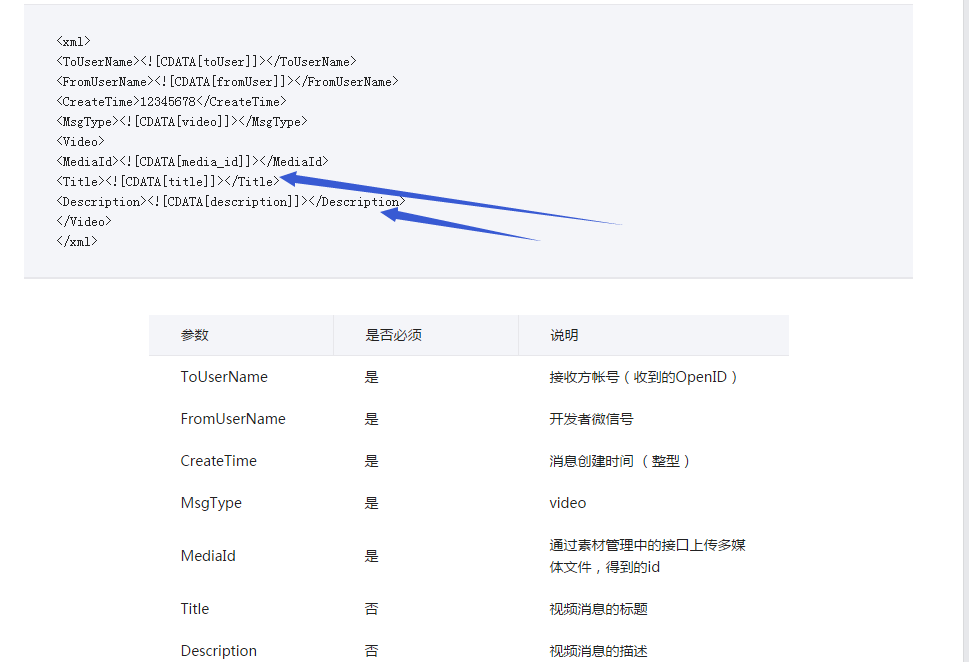Click the 否 cell in Title row

pos(371,609)
